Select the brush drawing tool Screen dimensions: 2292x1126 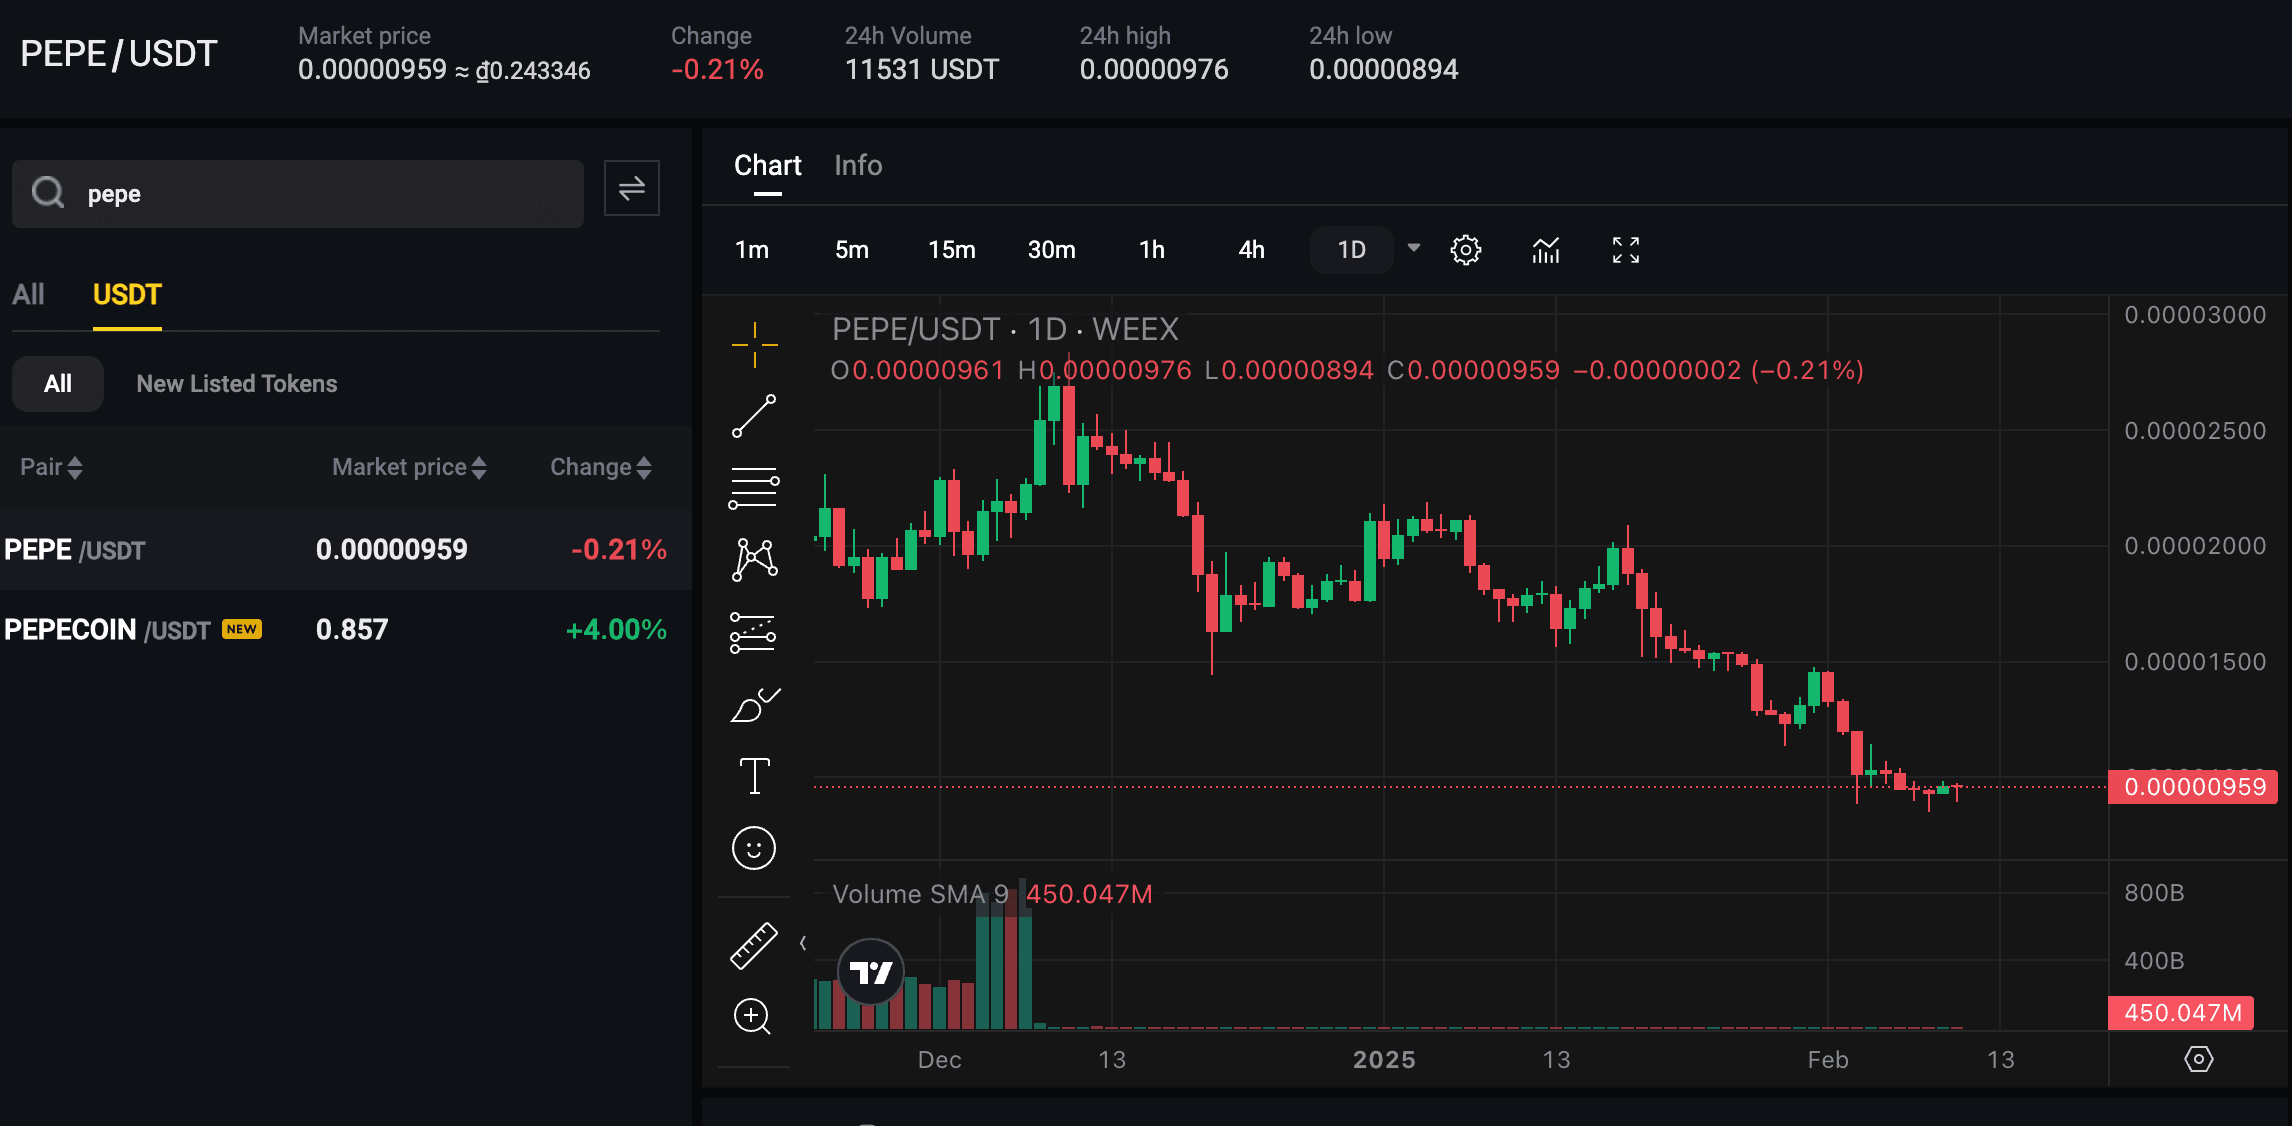(754, 705)
